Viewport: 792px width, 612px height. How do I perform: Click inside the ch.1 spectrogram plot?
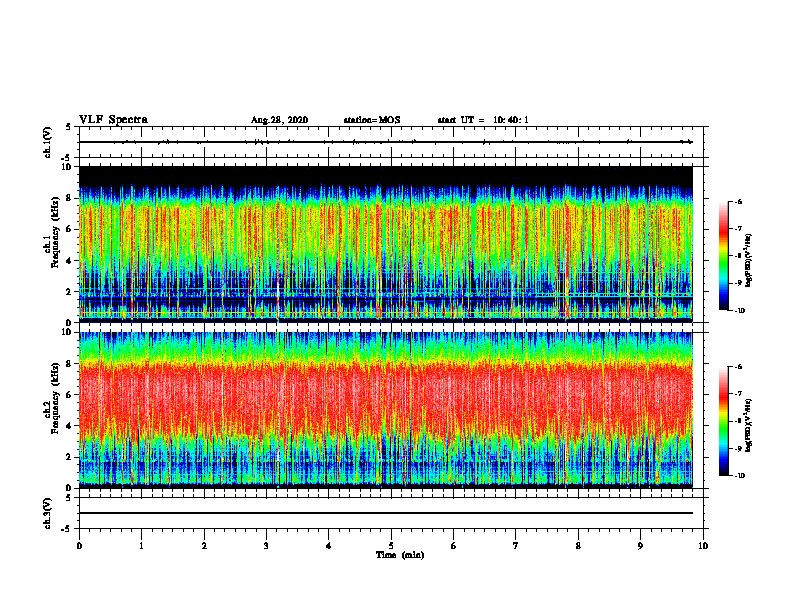pos(386,244)
